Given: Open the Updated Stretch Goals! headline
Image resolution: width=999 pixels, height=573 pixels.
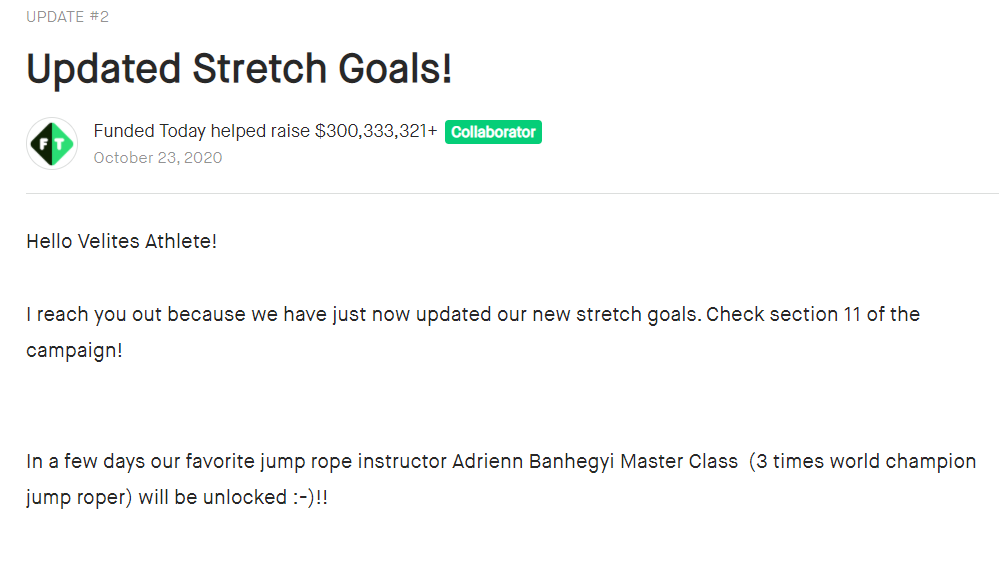Looking at the screenshot, I should (240, 69).
